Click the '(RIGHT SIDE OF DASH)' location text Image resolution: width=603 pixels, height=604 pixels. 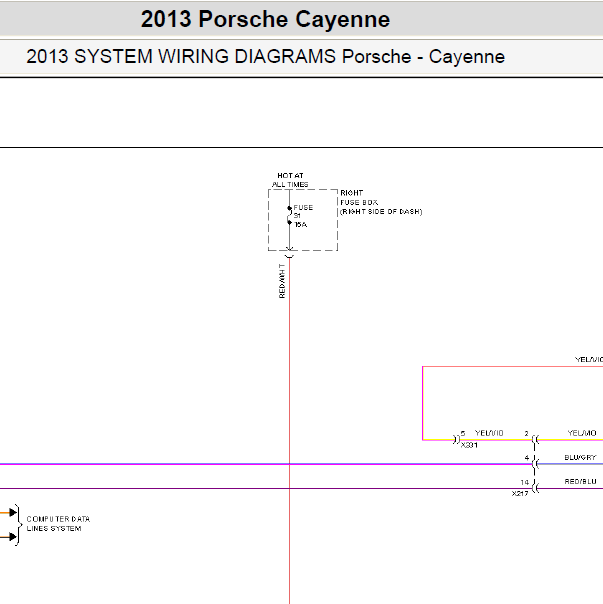click(381, 211)
